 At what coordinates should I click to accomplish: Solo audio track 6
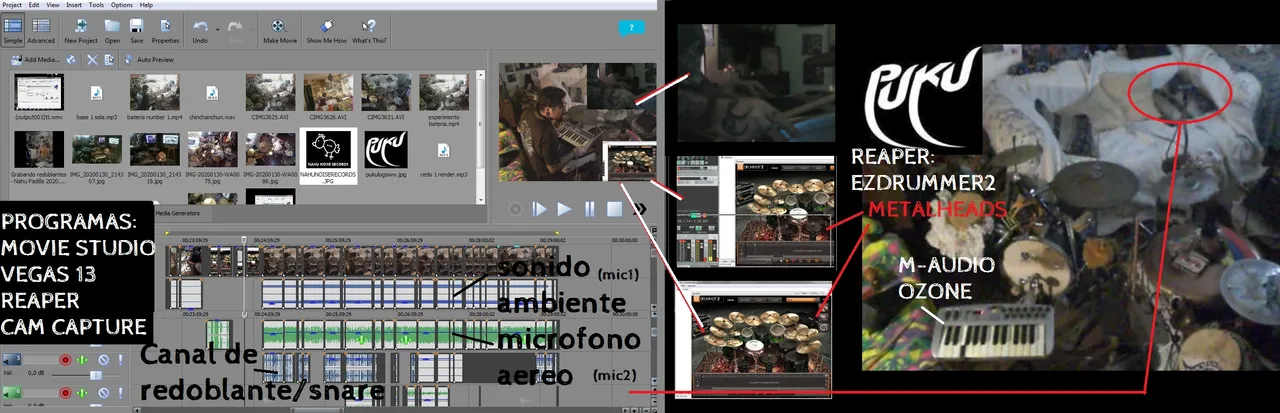pyautogui.click(x=121, y=393)
